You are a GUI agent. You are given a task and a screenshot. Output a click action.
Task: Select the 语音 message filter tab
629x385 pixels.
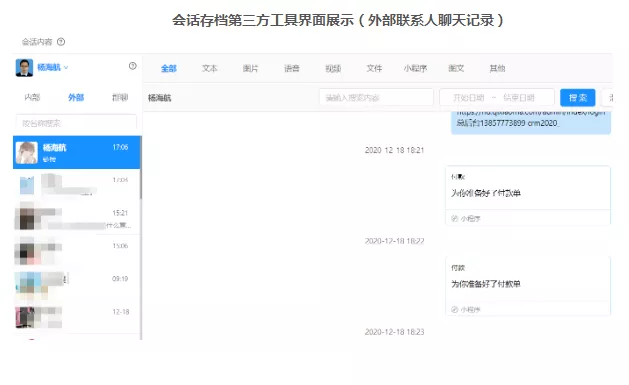(x=292, y=69)
